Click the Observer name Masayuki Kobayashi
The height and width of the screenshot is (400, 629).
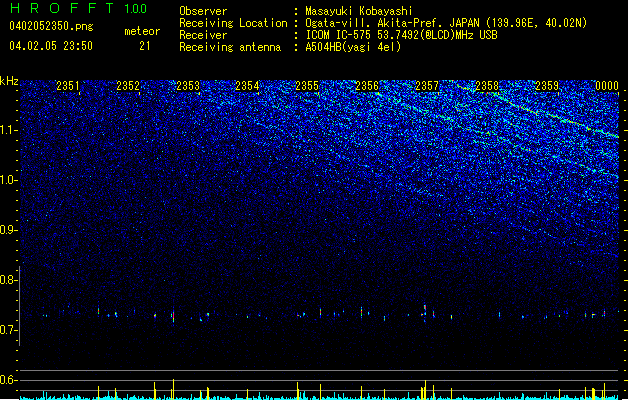(359, 11)
